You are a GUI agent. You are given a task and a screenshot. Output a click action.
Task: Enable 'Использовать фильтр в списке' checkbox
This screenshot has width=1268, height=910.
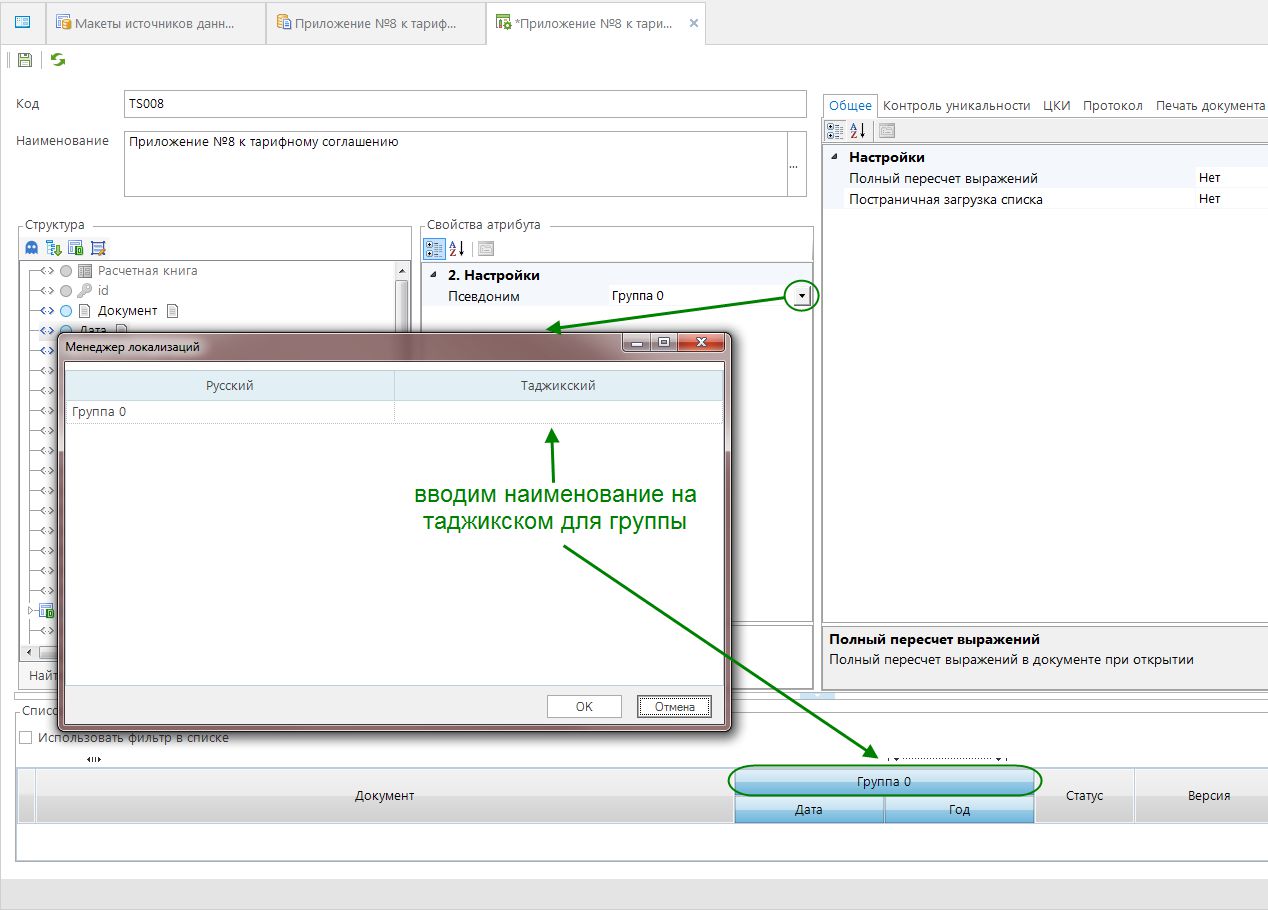pos(26,738)
